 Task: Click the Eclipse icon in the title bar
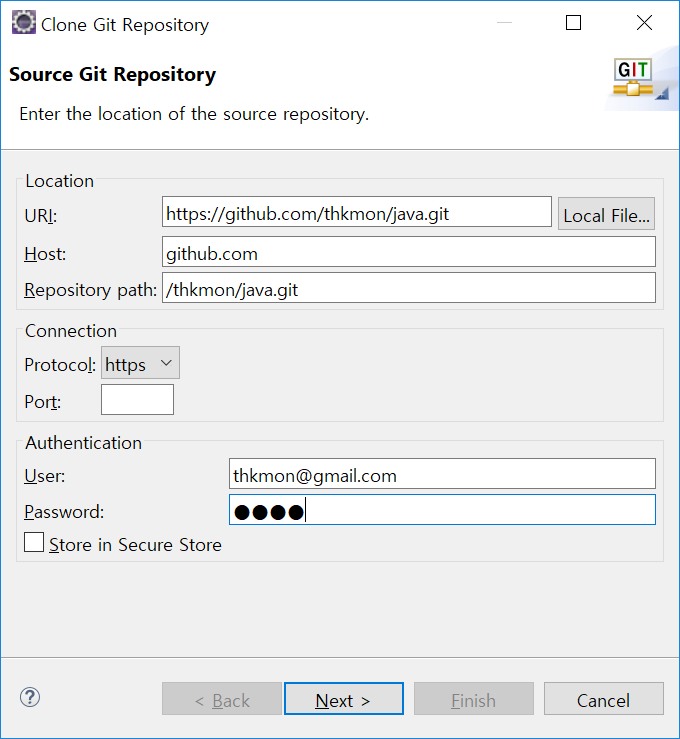click(22, 24)
